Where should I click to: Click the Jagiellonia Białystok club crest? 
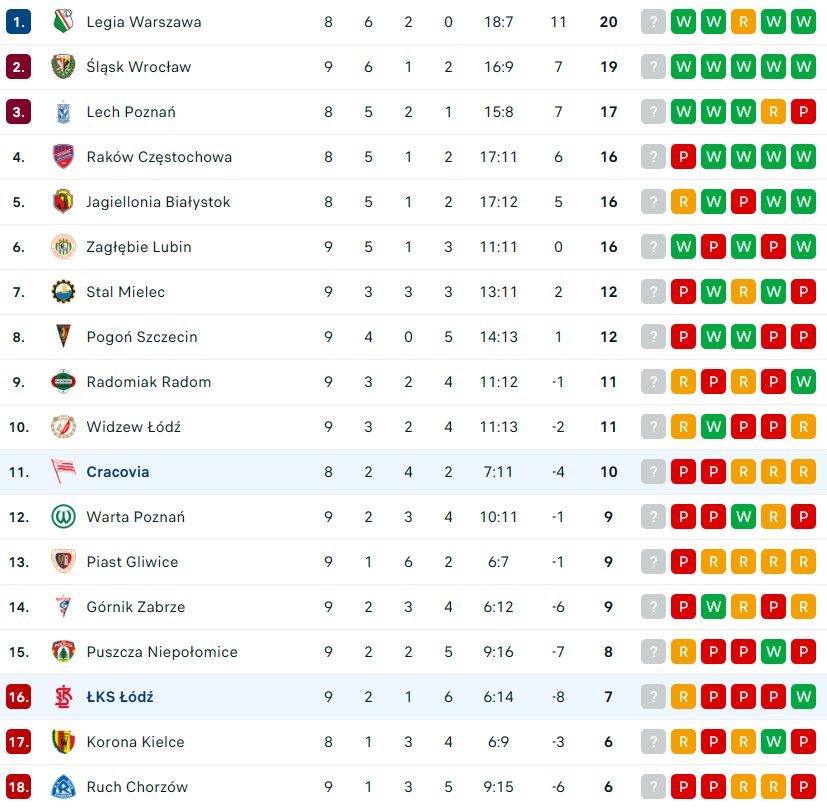point(63,202)
